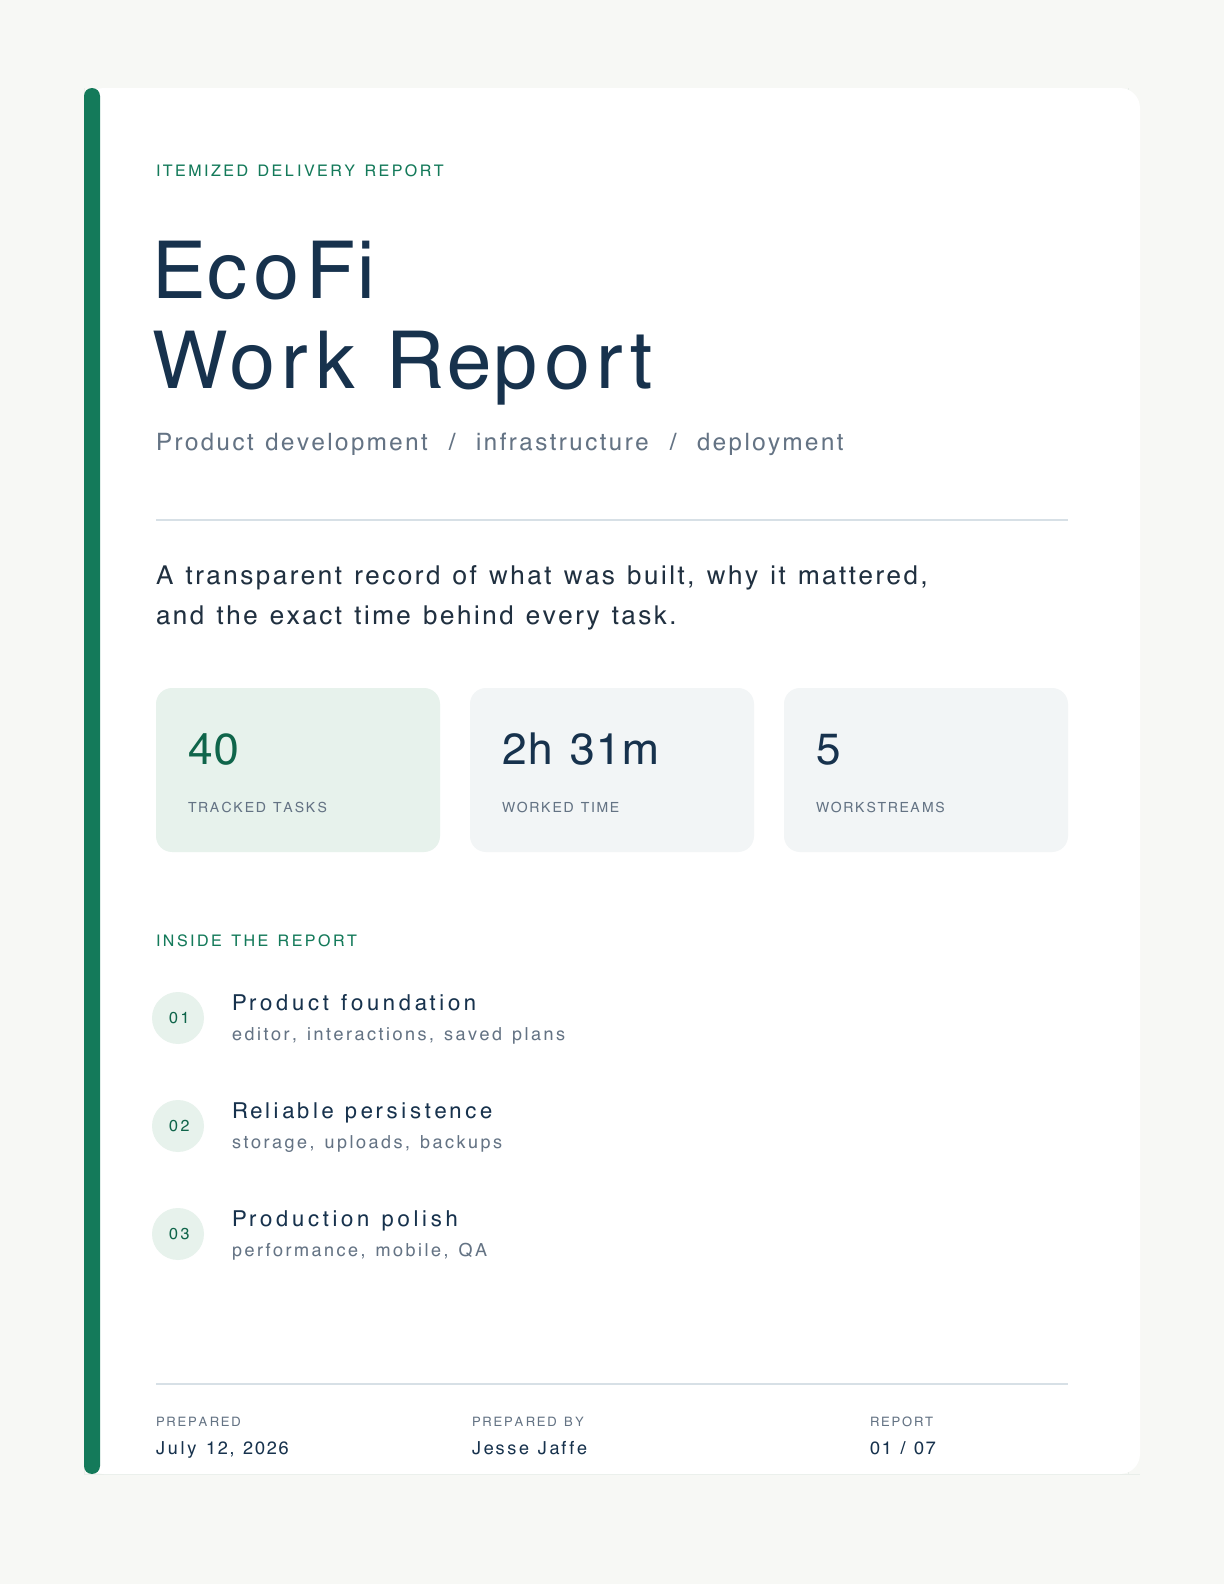Click 'and the exact time behind every task.'

click(x=416, y=616)
